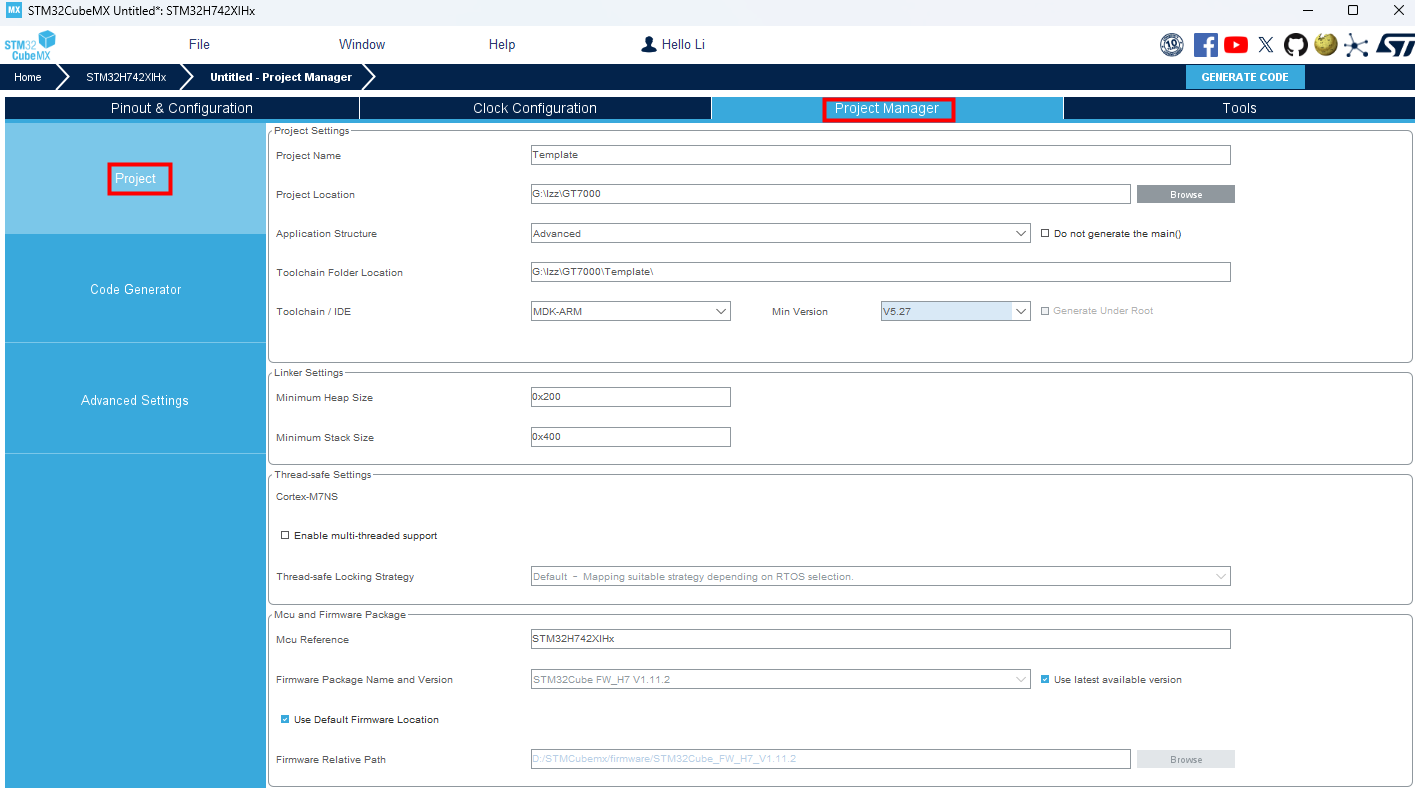Viewport: 1415px width, 788px height.
Task: Go to STM32H742XIHx breadcrumb
Action: tap(126, 77)
